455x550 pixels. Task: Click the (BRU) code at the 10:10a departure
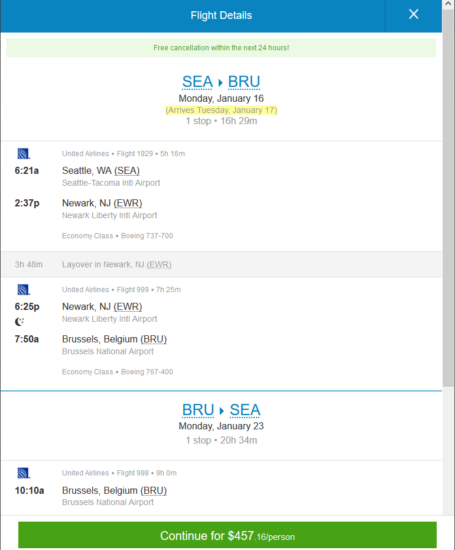tap(153, 491)
